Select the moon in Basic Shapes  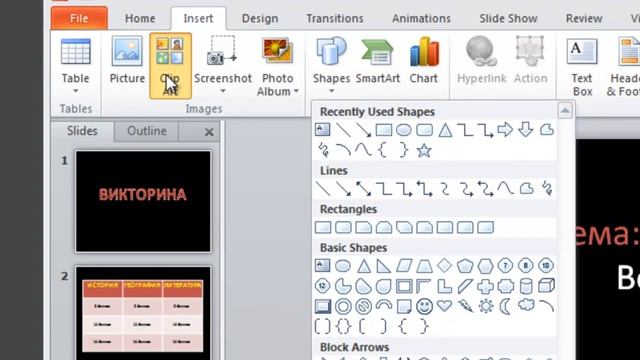point(506,306)
